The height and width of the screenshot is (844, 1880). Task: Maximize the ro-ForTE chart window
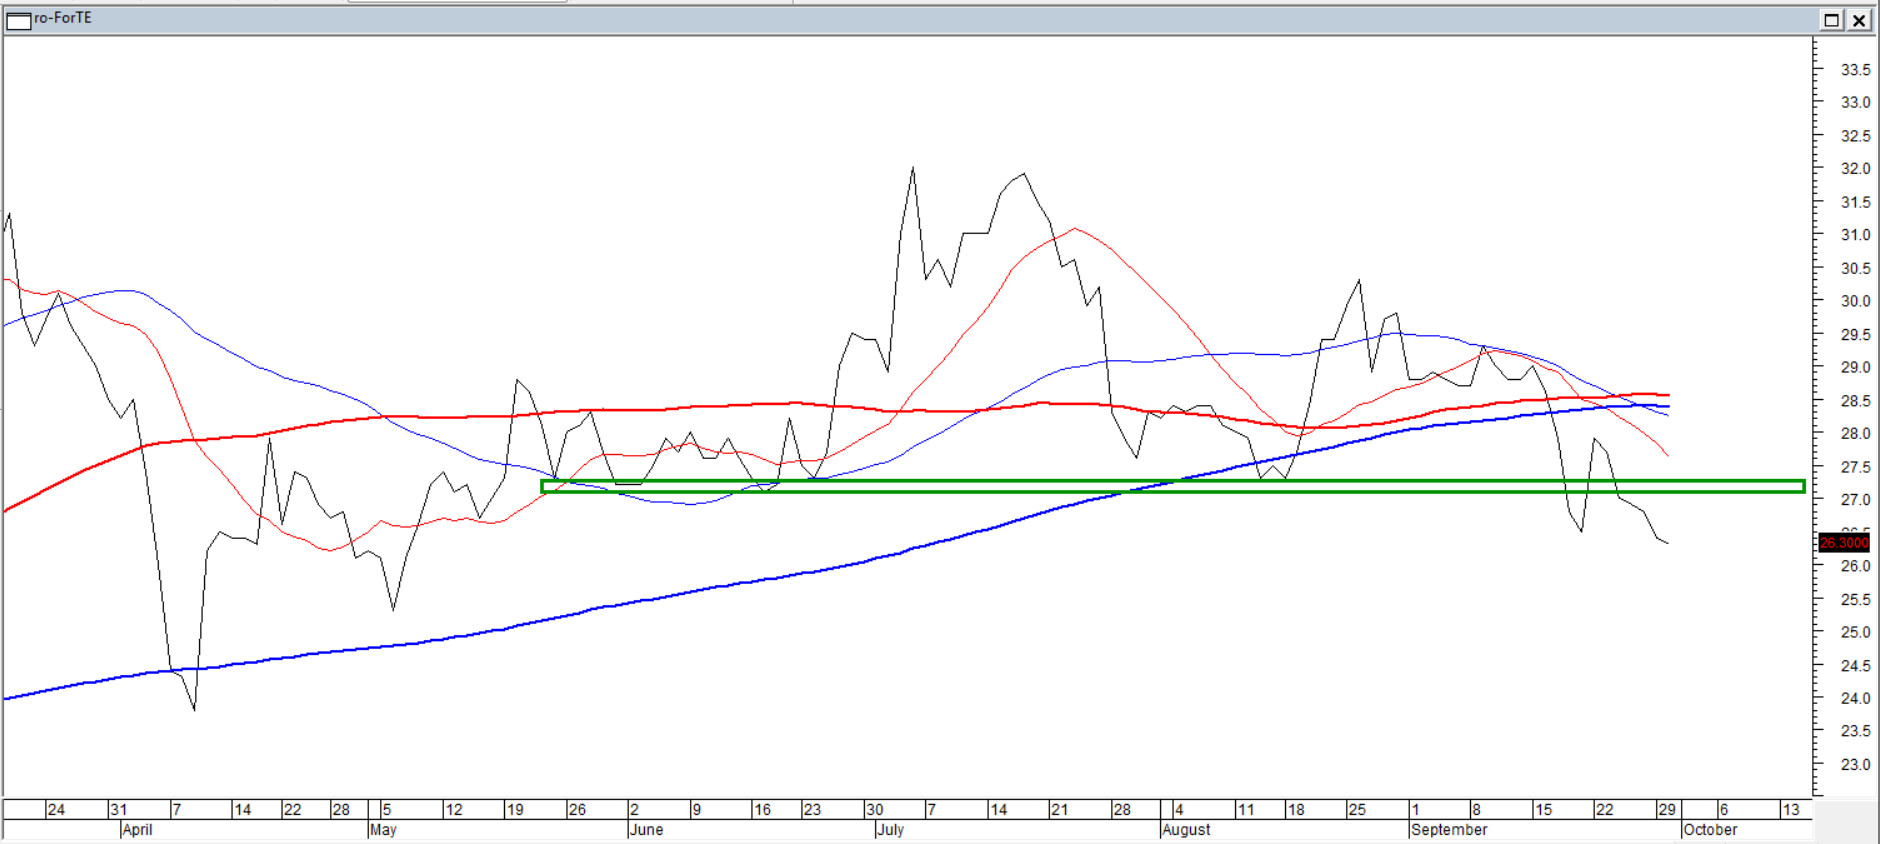tap(1831, 20)
